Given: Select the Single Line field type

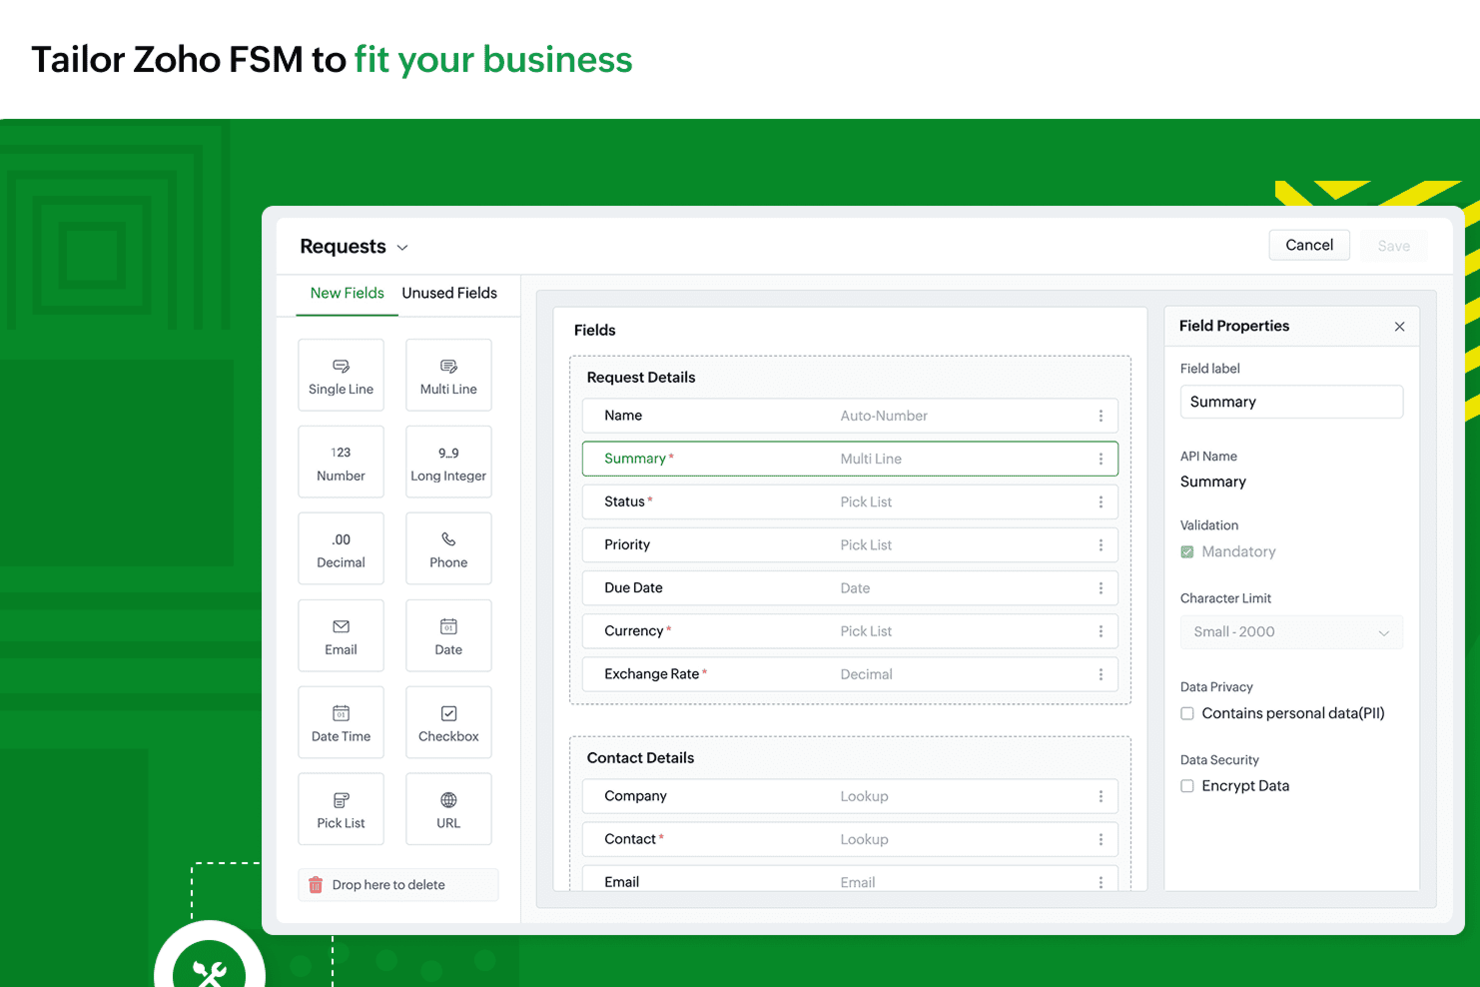Looking at the screenshot, I should tap(341, 375).
